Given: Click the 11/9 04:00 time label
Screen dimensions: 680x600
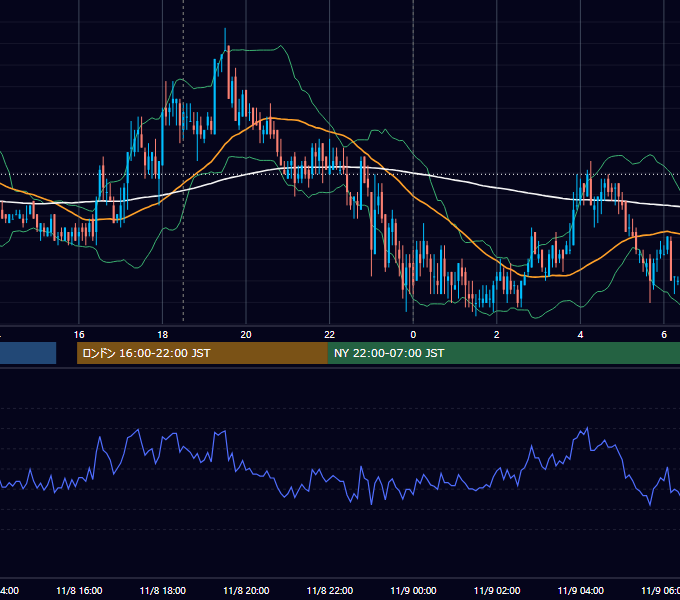Looking at the screenshot, I should pos(580,590).
